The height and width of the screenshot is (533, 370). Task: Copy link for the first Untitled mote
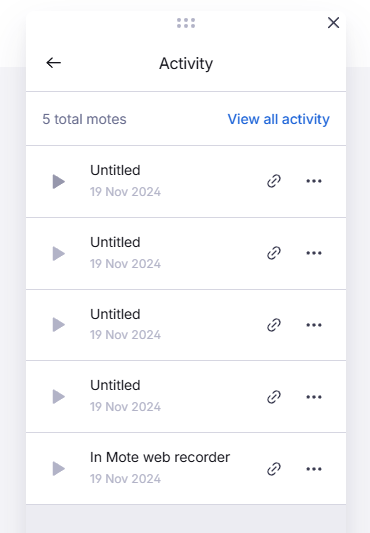pos(274,181)
